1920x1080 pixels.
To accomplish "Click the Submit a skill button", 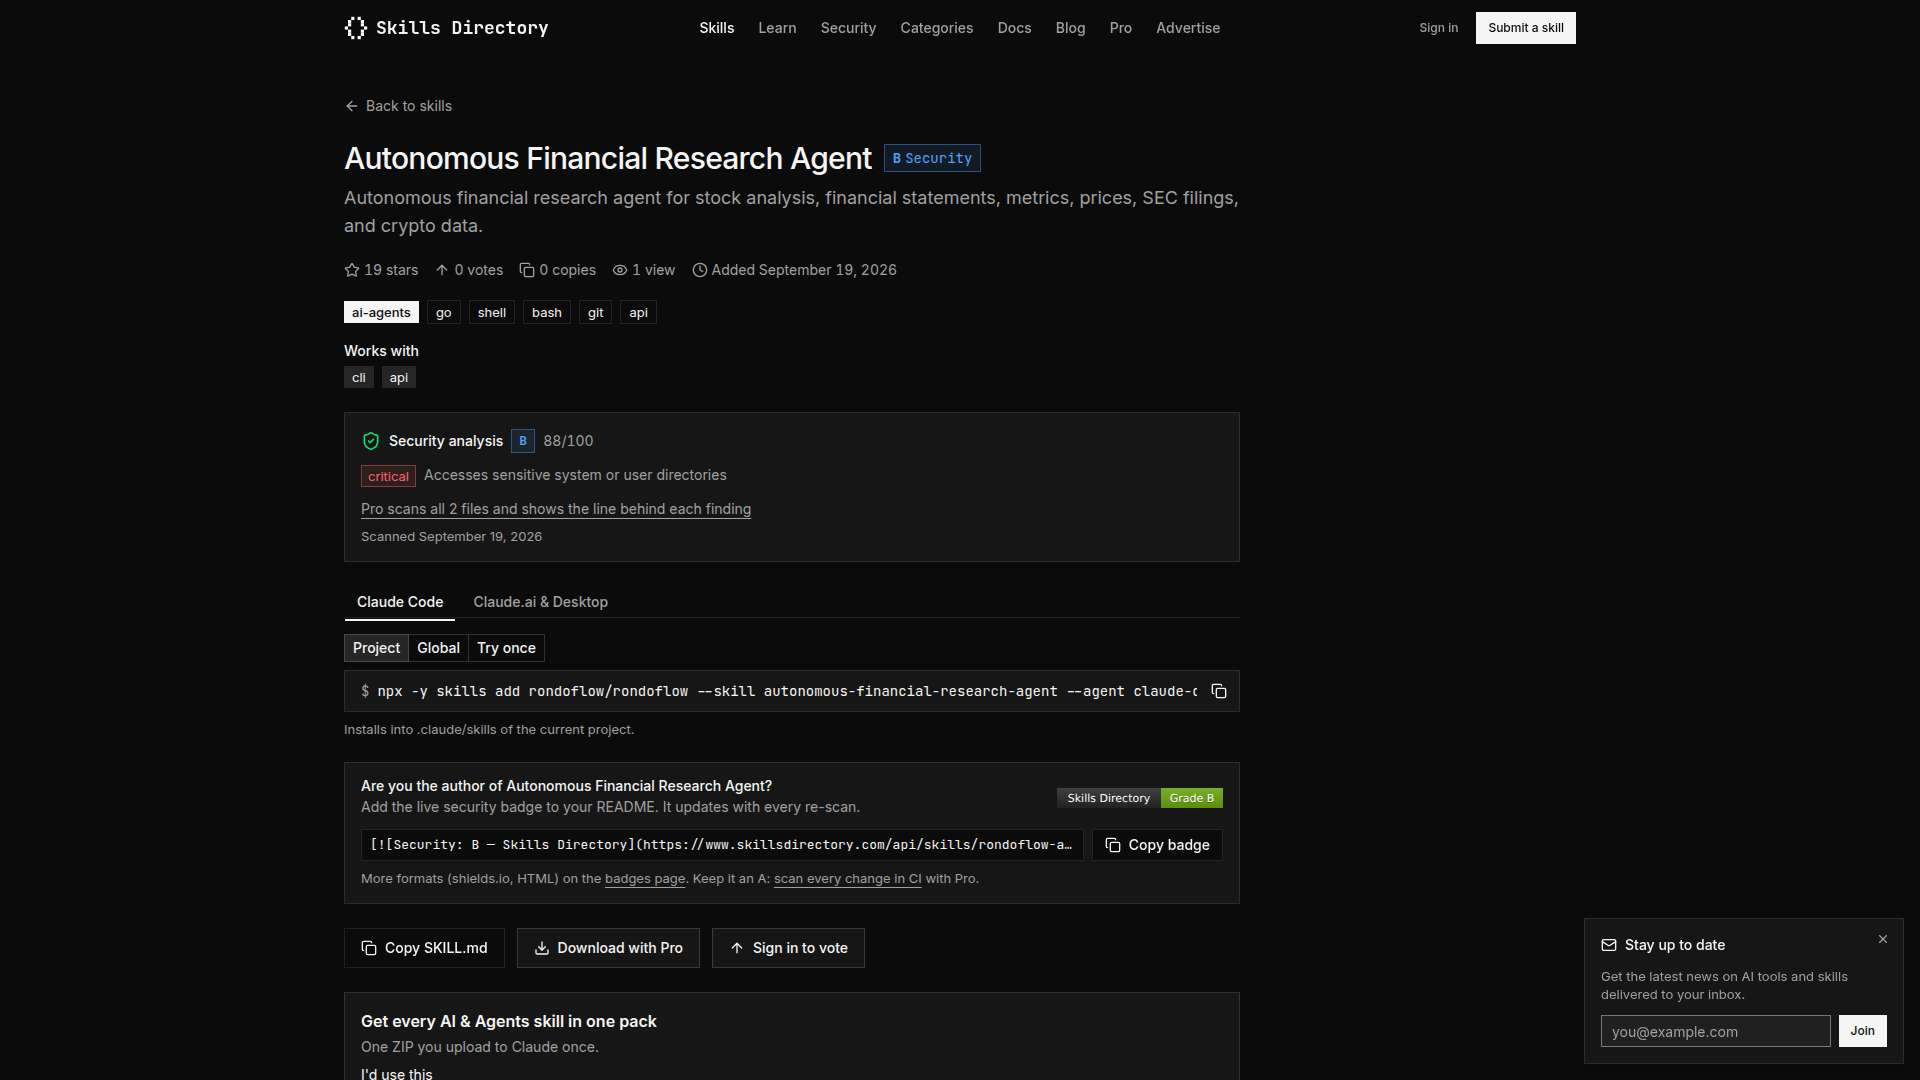I will click(1525, 28).
